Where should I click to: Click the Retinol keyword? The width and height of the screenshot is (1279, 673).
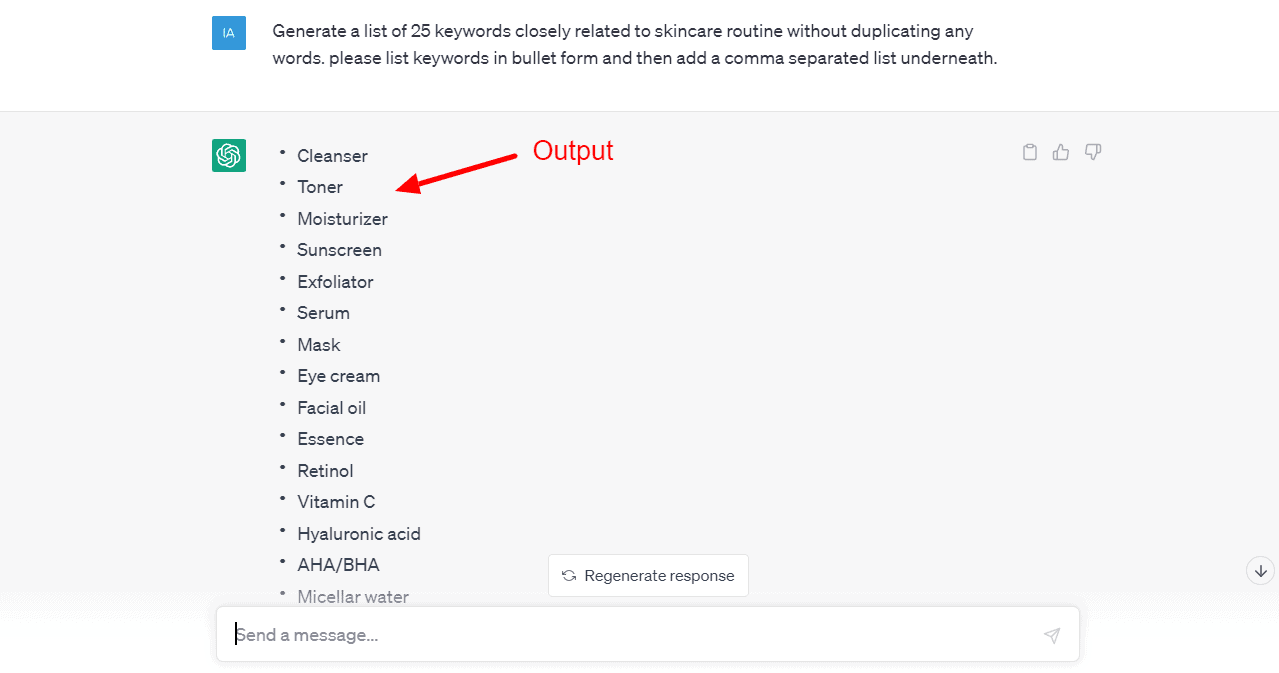325,471
